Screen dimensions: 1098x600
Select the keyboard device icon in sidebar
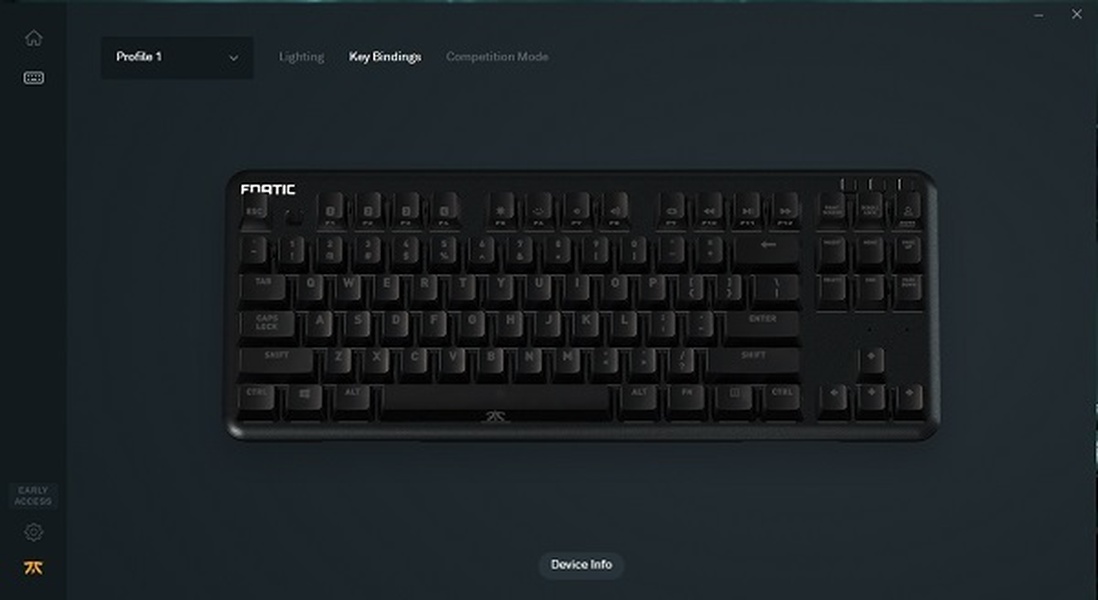pos(34,78)
